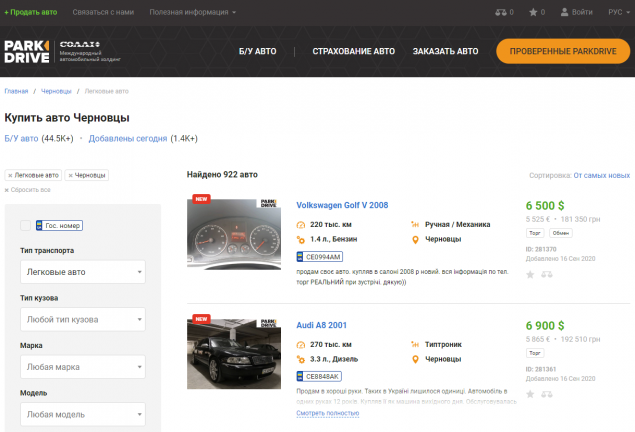This screenshot has height=432, width=635.
Task: Click the user profile icon next to Войти
Action: (x=564, y=12)
